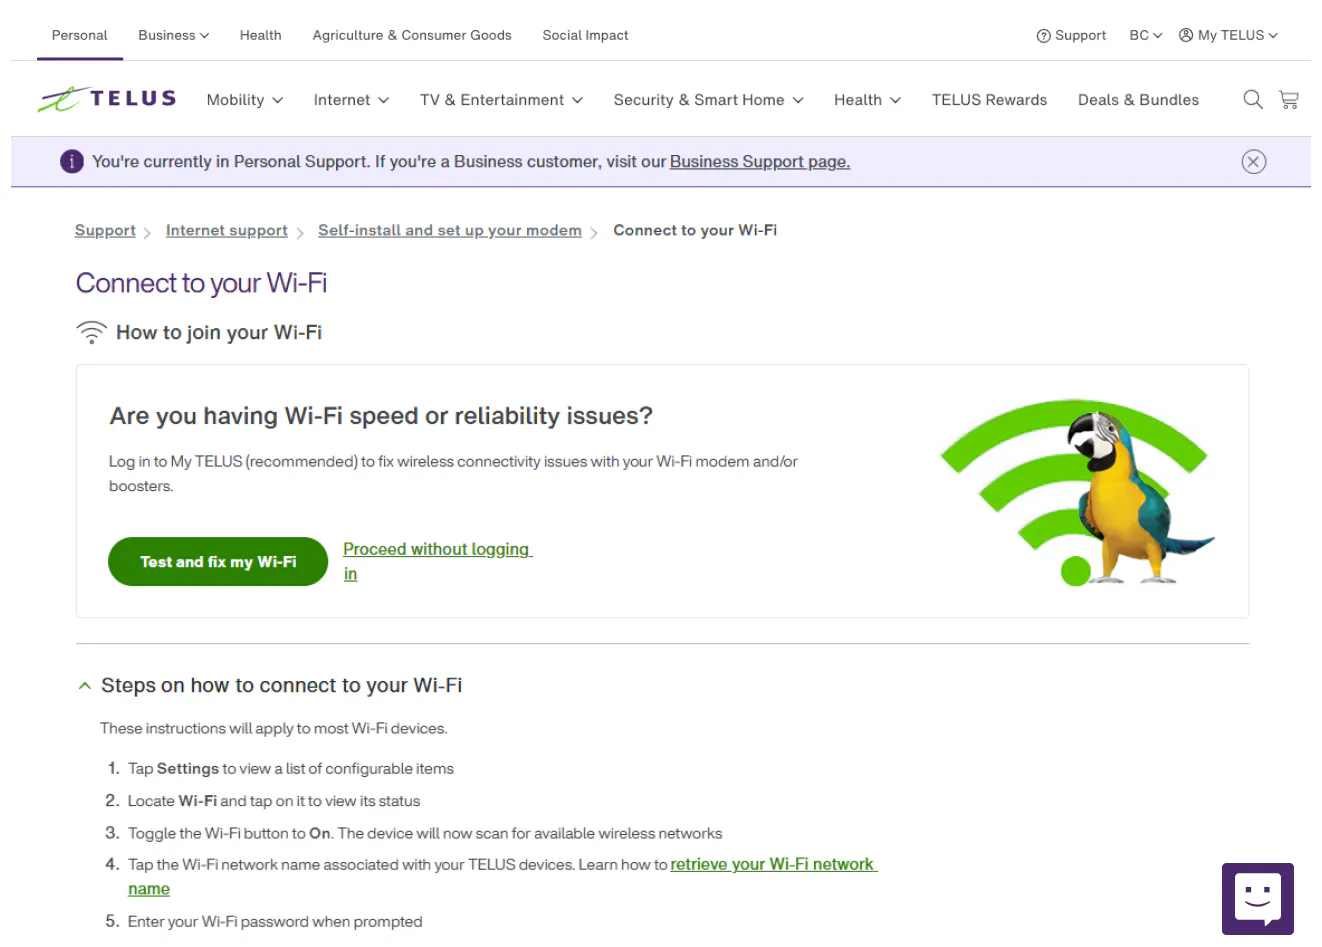
Task: Open Deals & Bundles page
Action: (1138, 100)
